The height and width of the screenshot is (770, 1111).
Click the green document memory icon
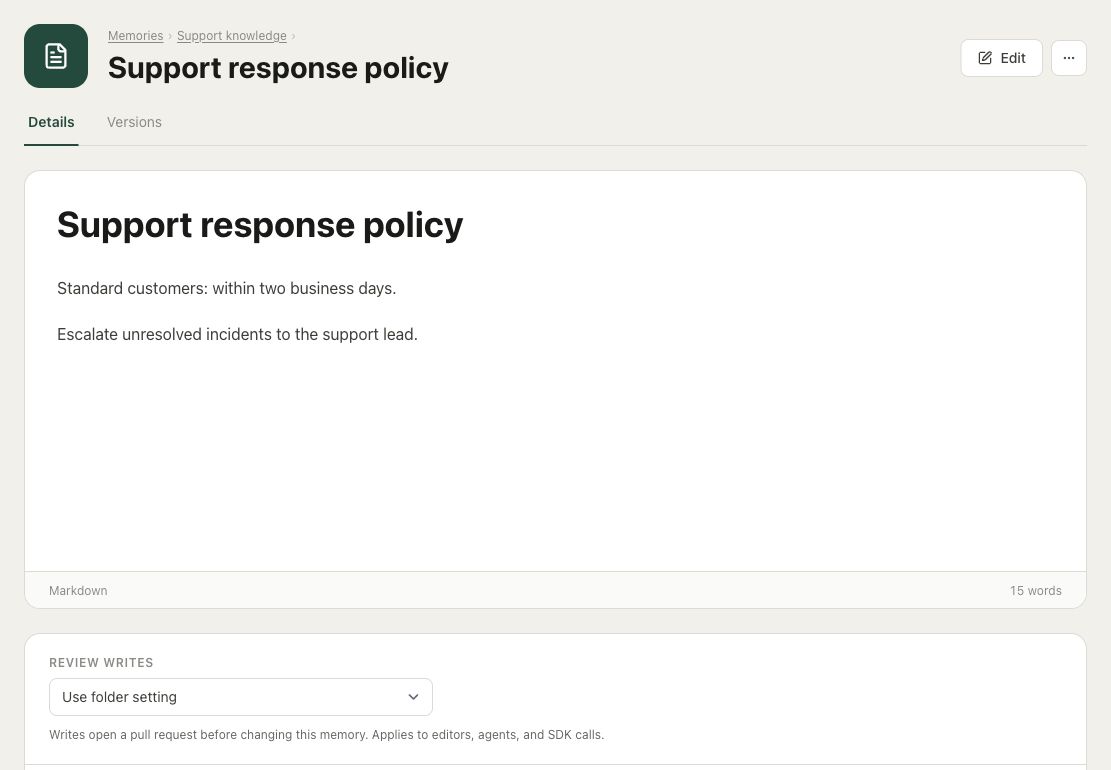[x=56, y=56]
